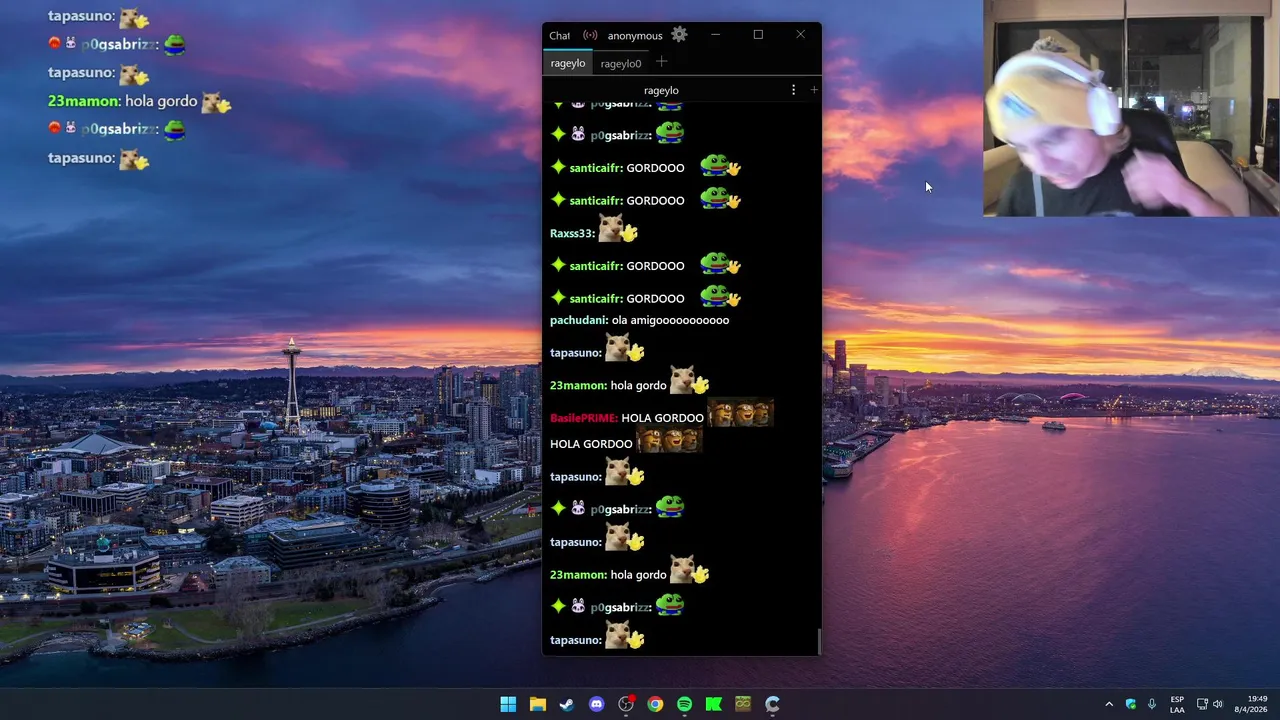Switch to the rageylo0 tab
The width and height of the screenshot is (1280, 720).
[621, 63]
